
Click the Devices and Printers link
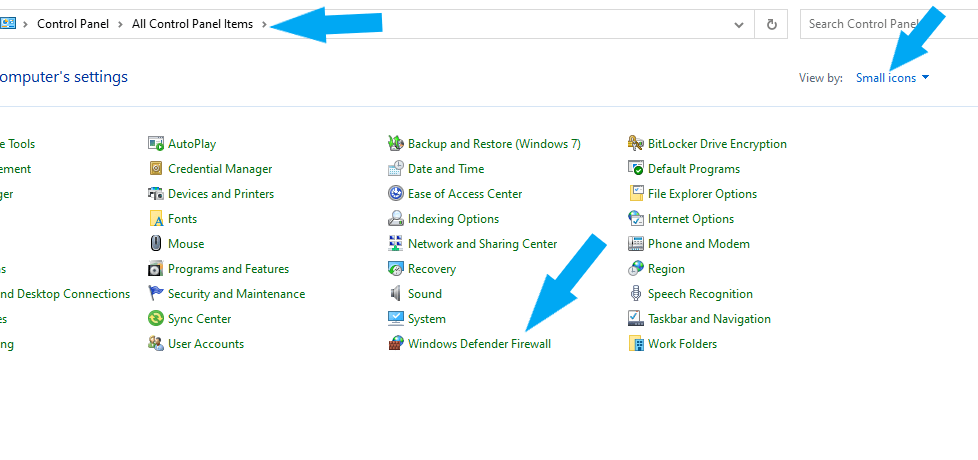coord(221,194)
